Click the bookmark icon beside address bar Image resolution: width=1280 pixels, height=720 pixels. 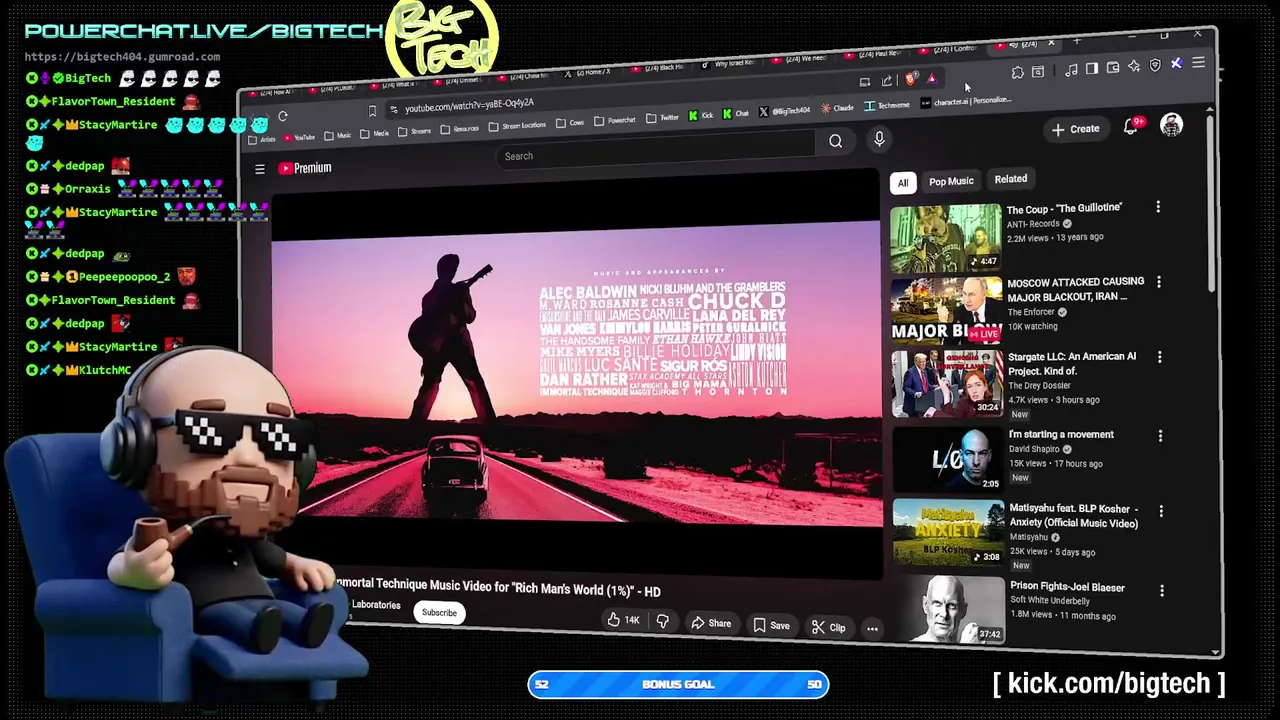(x=372, y=111)
